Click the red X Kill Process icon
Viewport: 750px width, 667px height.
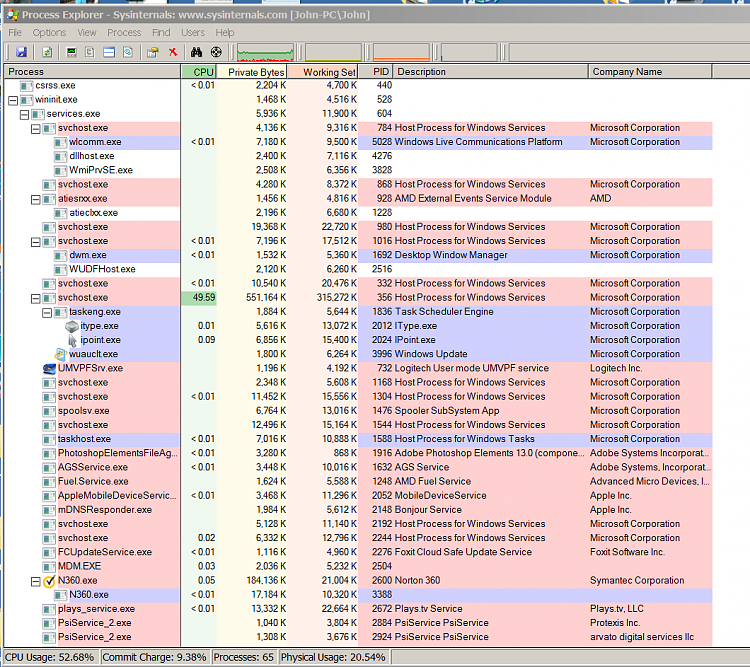coord(173,52)
